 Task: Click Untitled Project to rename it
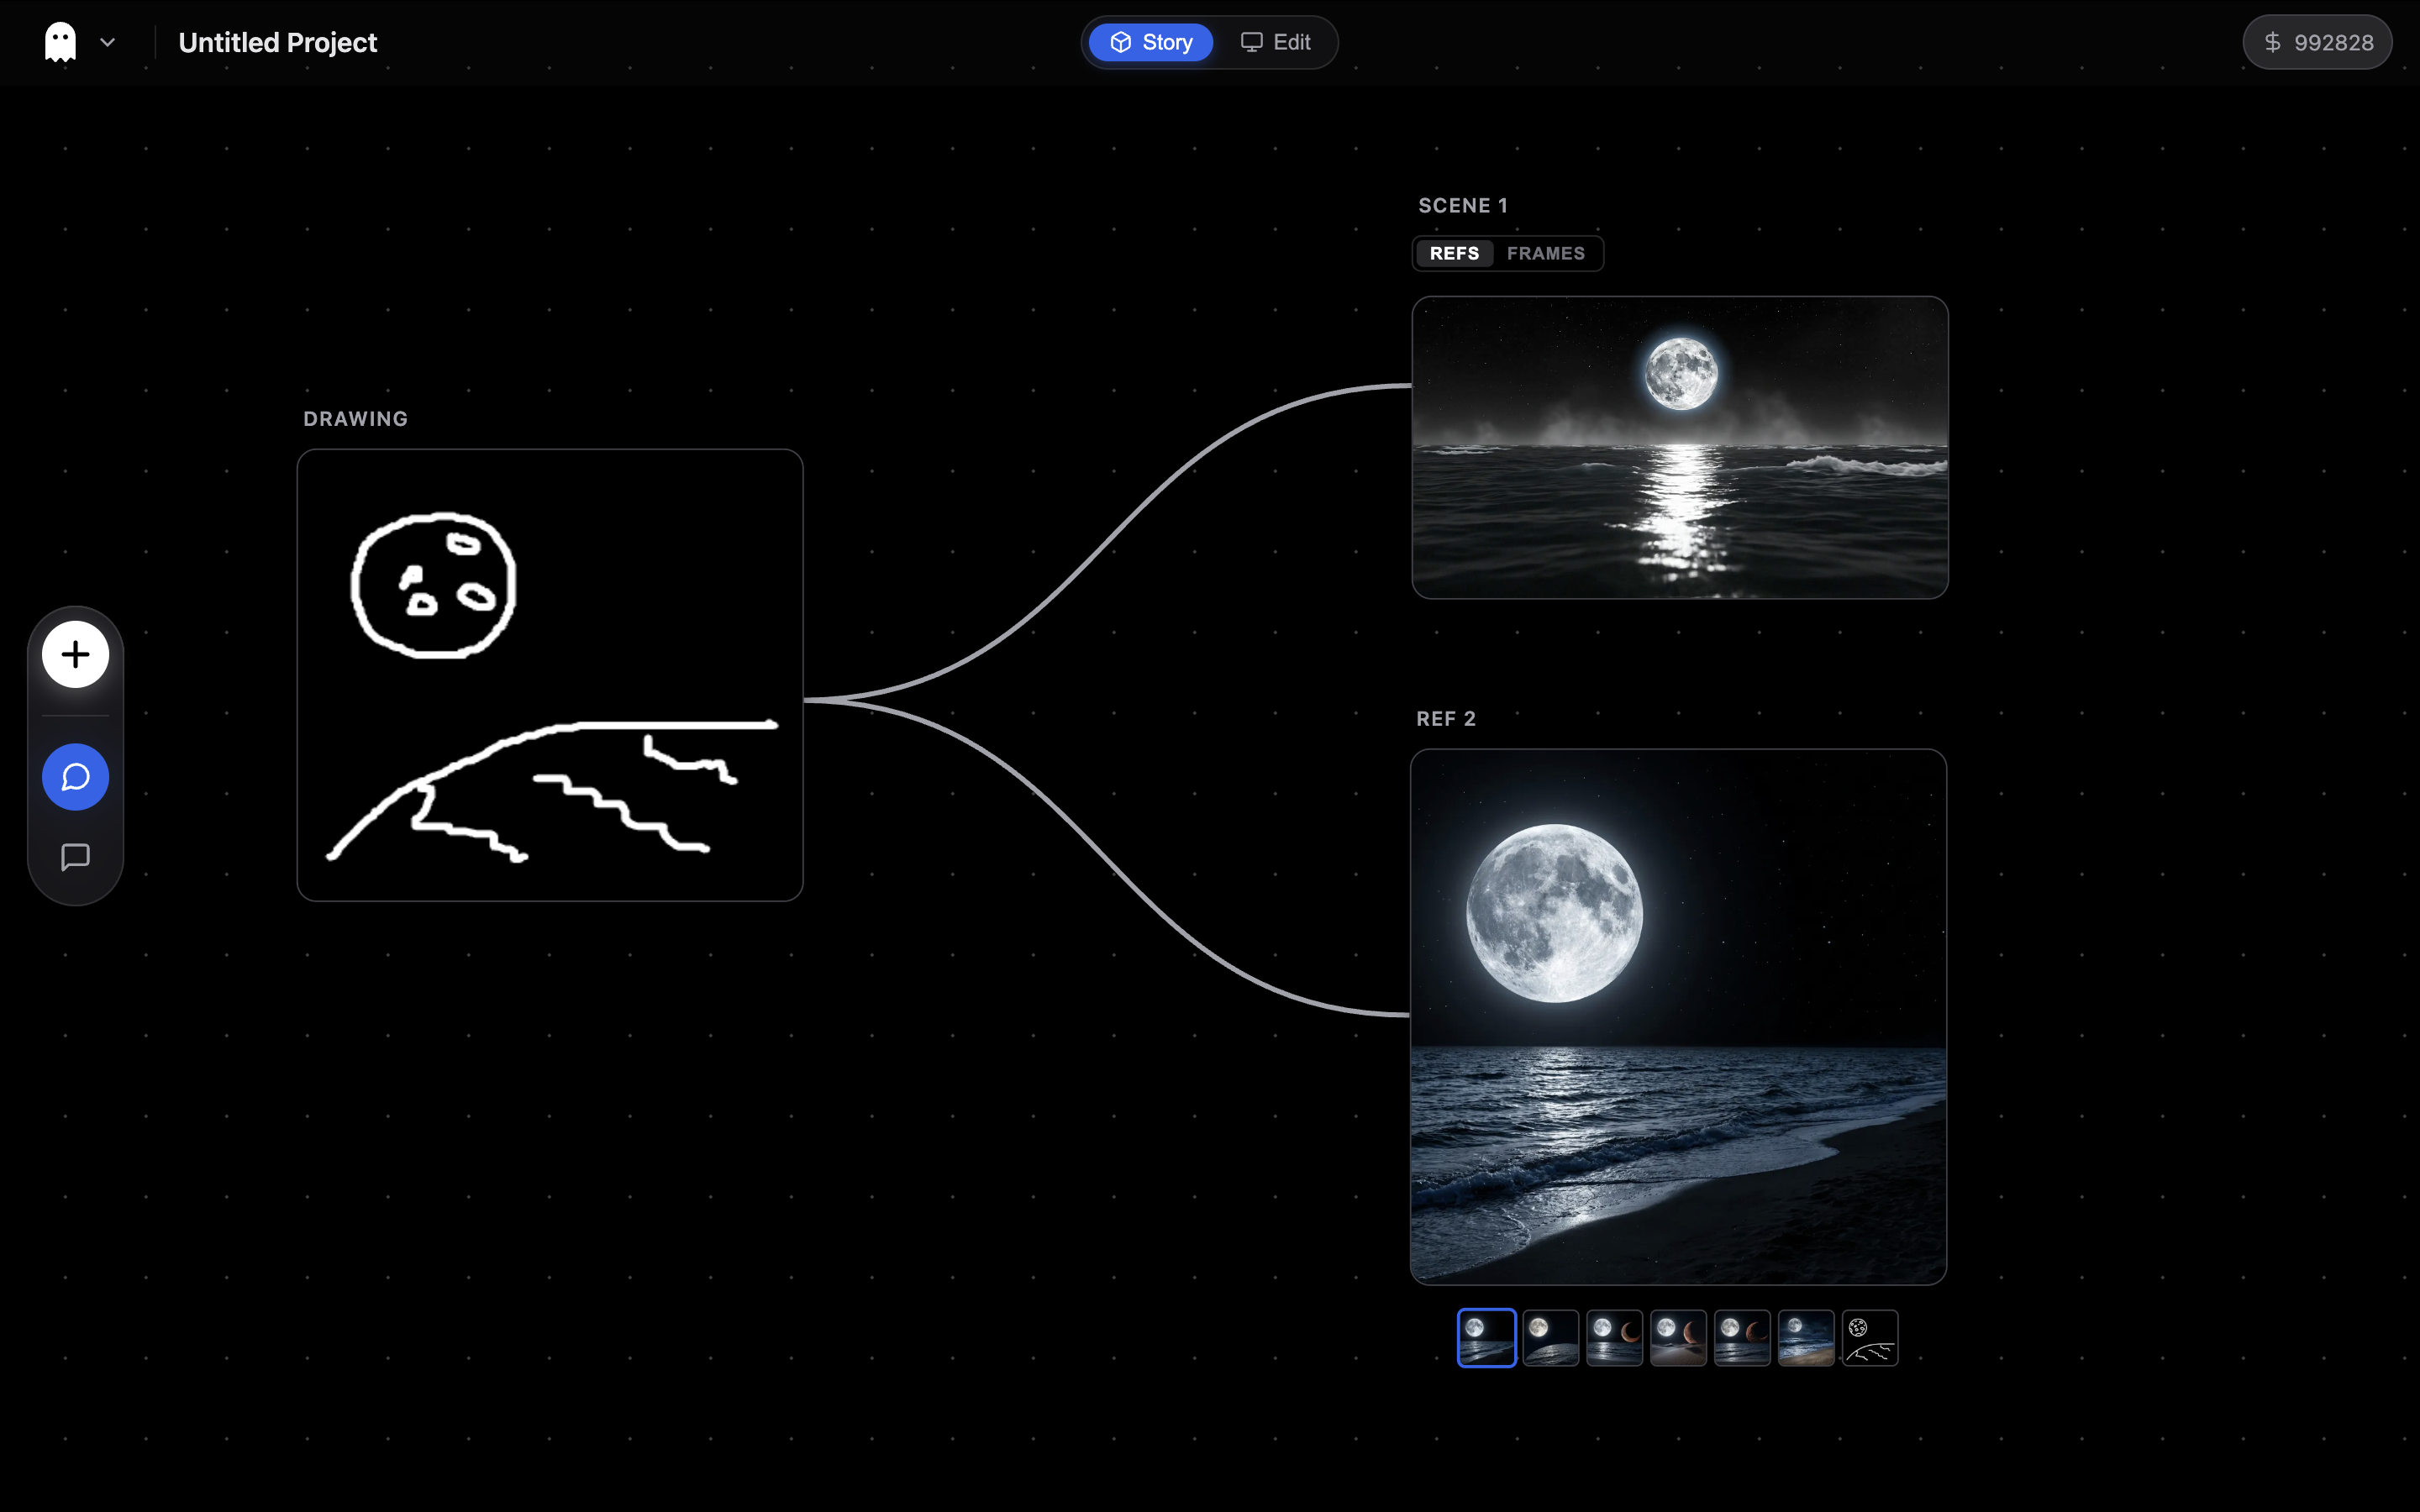tap(277, 42)
